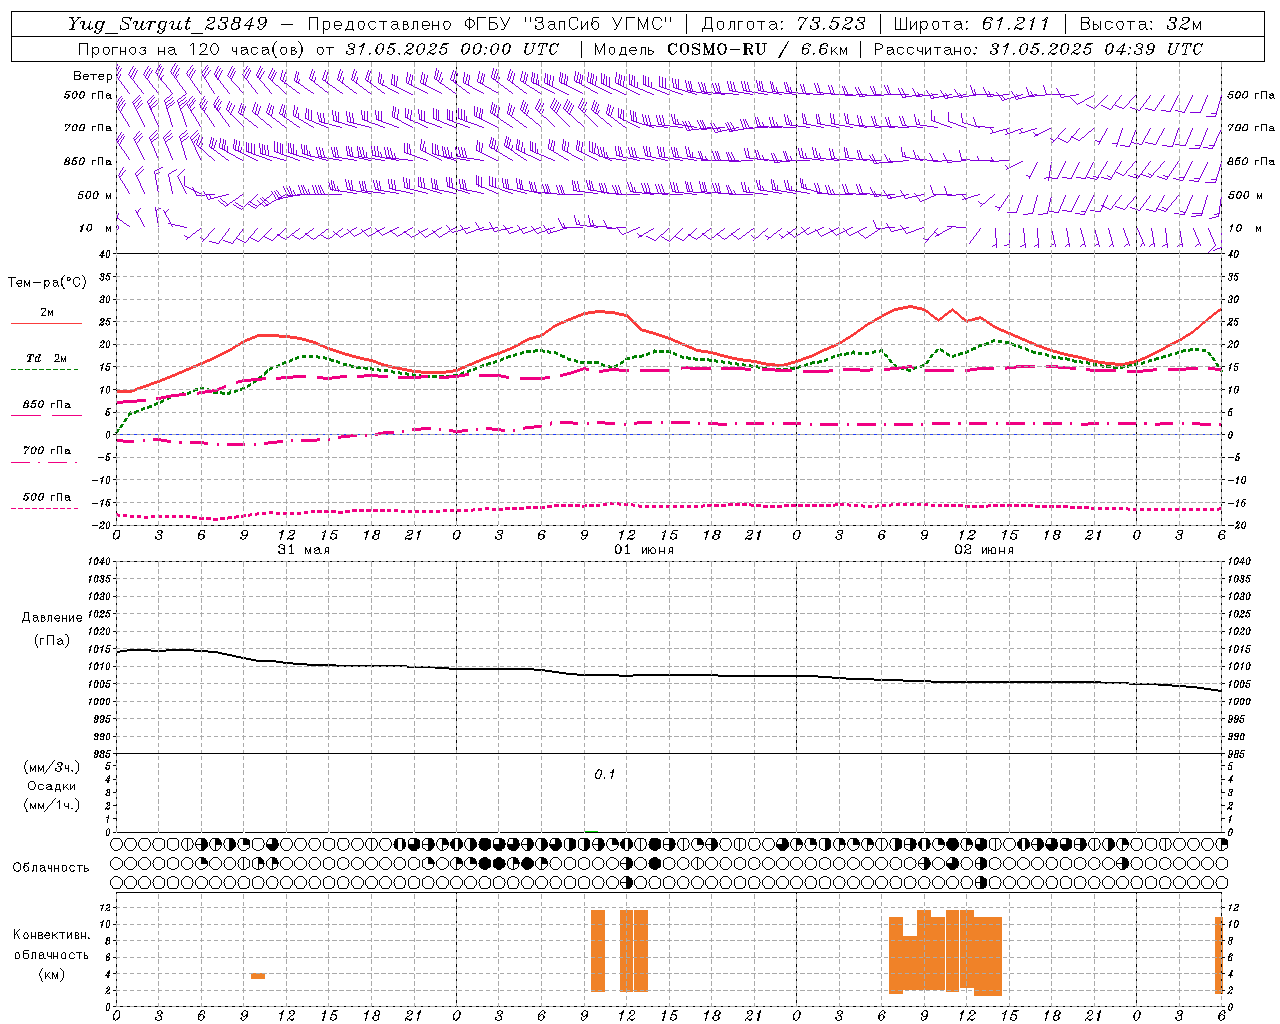1280x1024 pixels.
Task: Click the (км) unit label
Action: pyautogui.click(x=52, y=974)
